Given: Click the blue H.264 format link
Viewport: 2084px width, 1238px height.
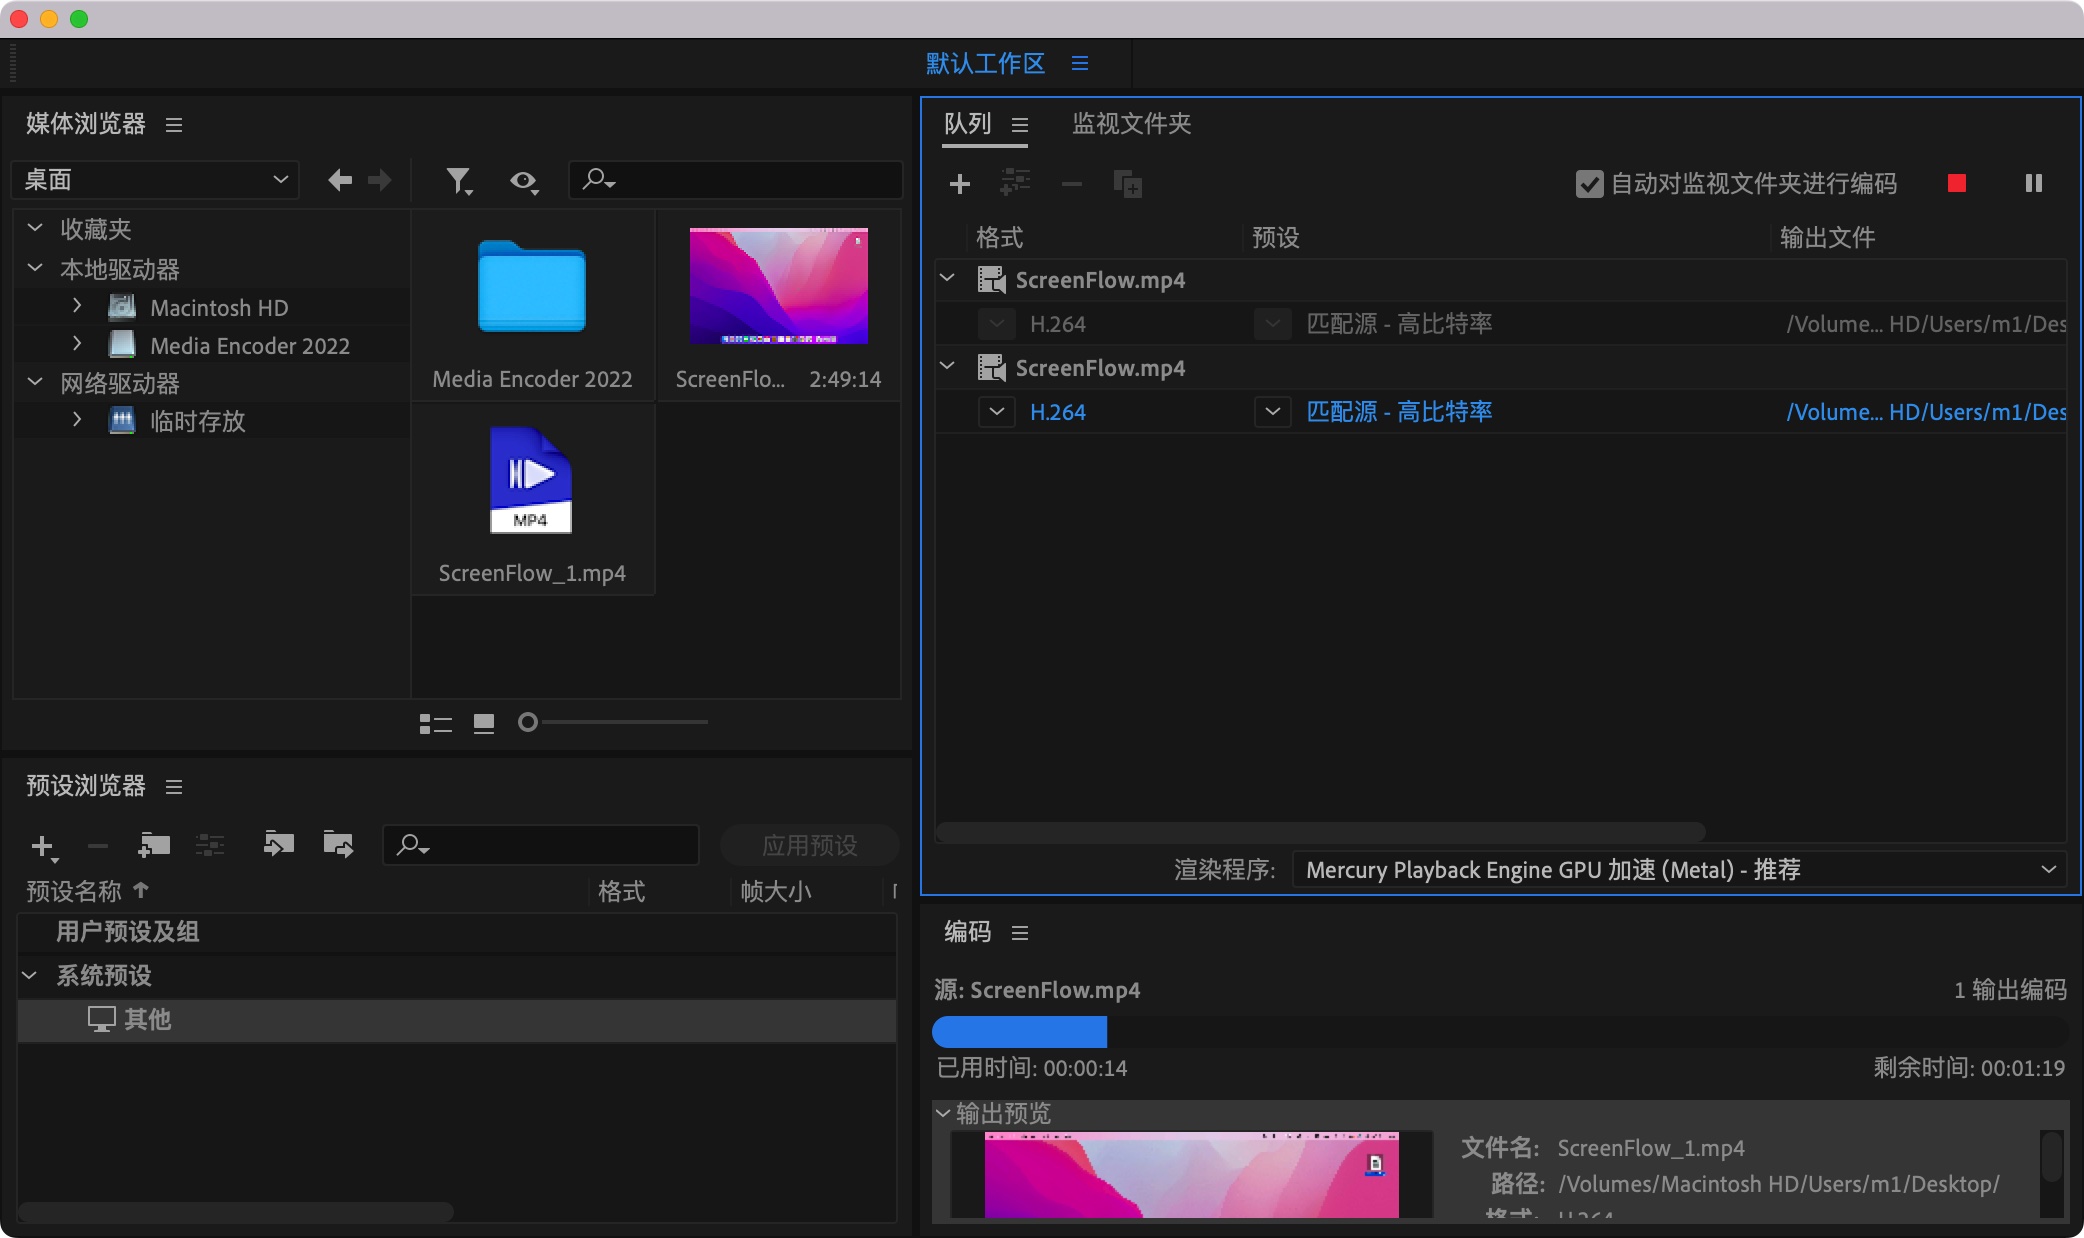Looking at the screenshot, I should coord(1058,412).
